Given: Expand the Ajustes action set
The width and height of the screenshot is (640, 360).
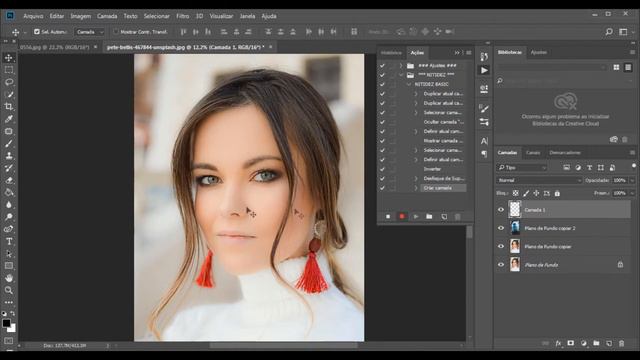Looking at the screenshot, I should pyautogui.click(x=401, y=65).
